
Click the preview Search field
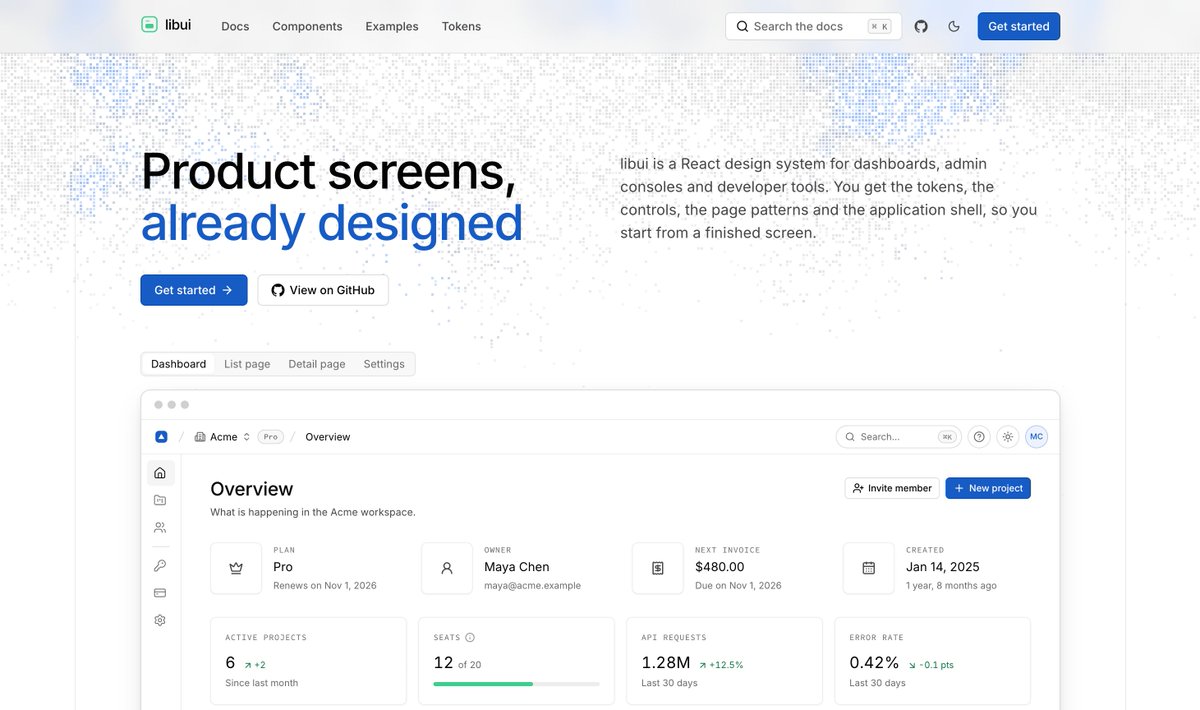point(899,437)
